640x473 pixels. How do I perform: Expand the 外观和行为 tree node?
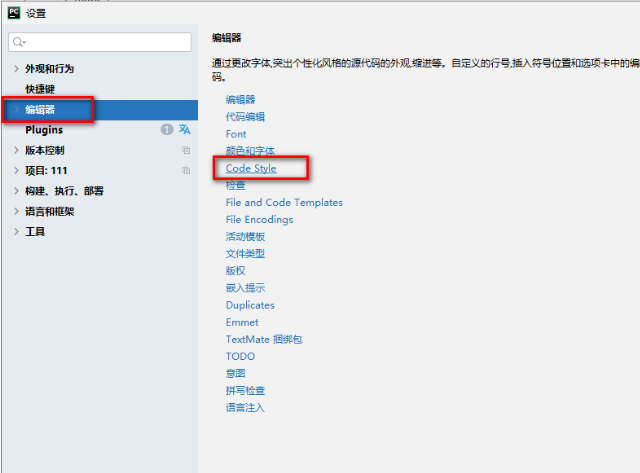tap(16, 69)
